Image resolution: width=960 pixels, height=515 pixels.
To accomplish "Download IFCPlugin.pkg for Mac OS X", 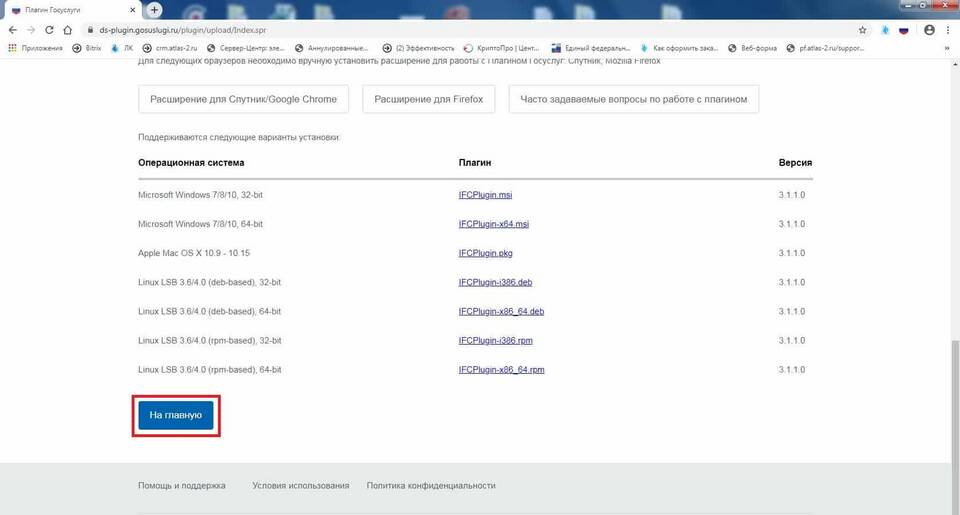I will (x=486, y=253).
